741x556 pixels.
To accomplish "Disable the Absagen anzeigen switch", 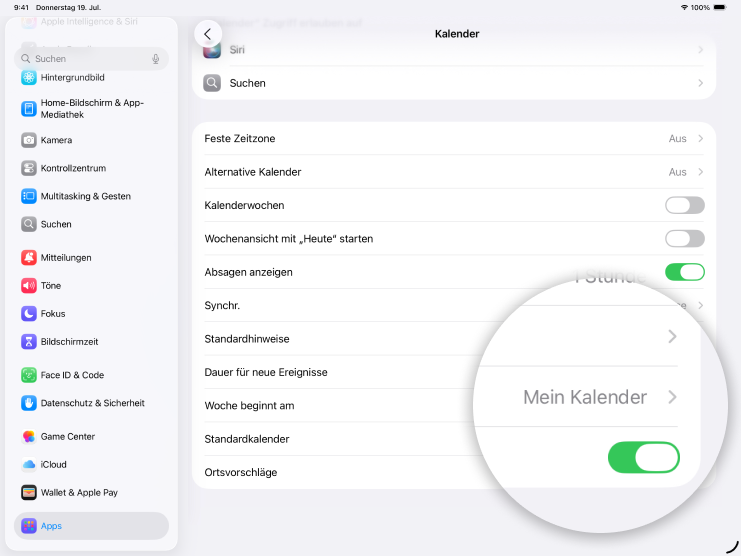I will coord(684,272).
